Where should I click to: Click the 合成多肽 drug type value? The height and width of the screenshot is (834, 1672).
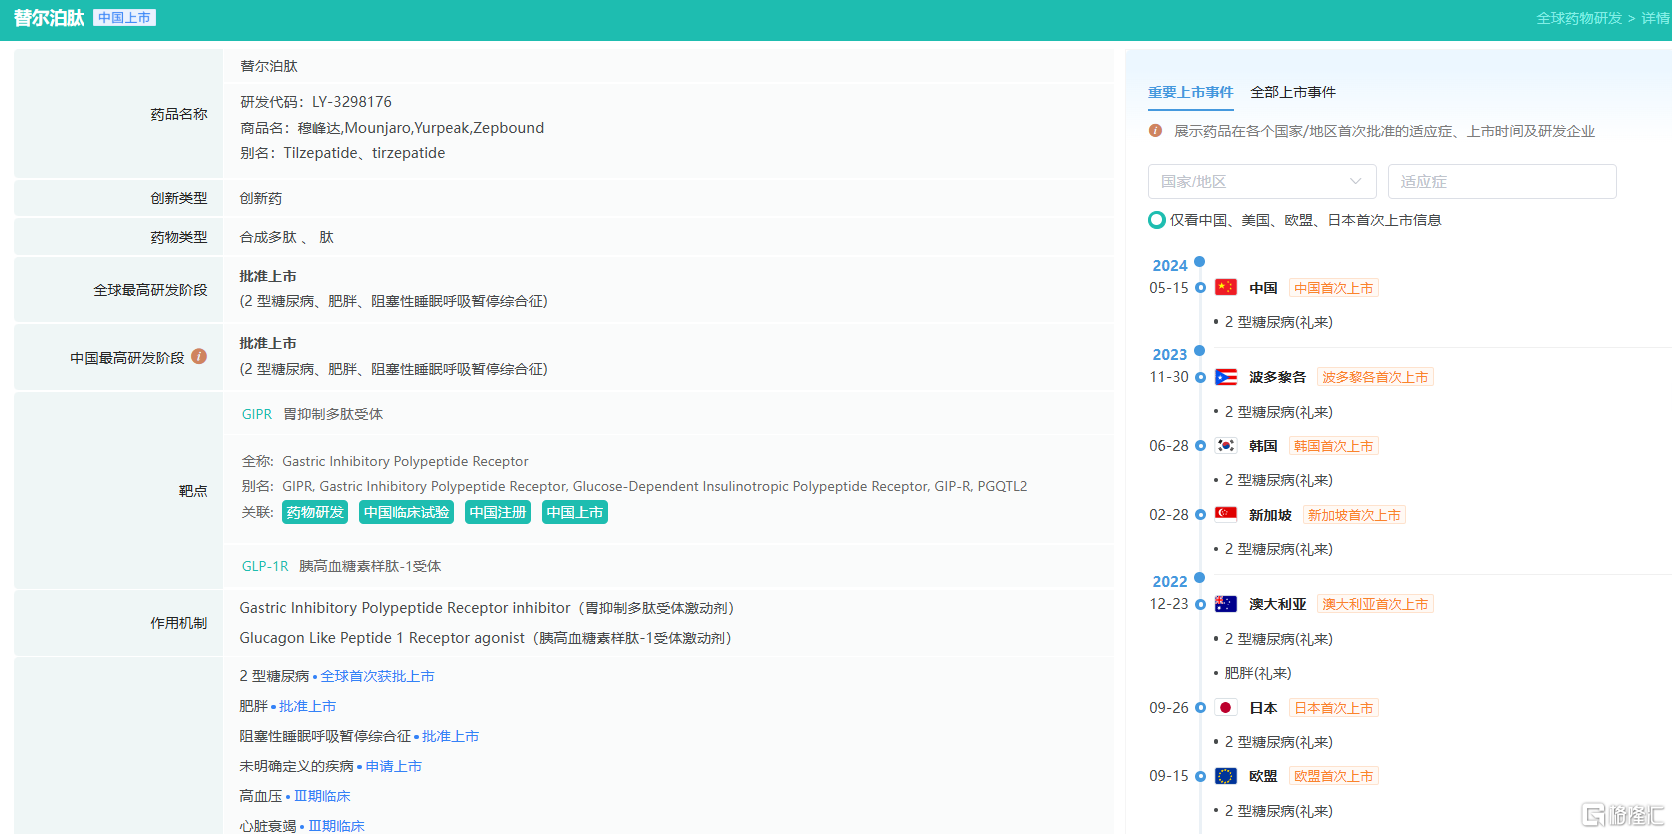[268, 237]
